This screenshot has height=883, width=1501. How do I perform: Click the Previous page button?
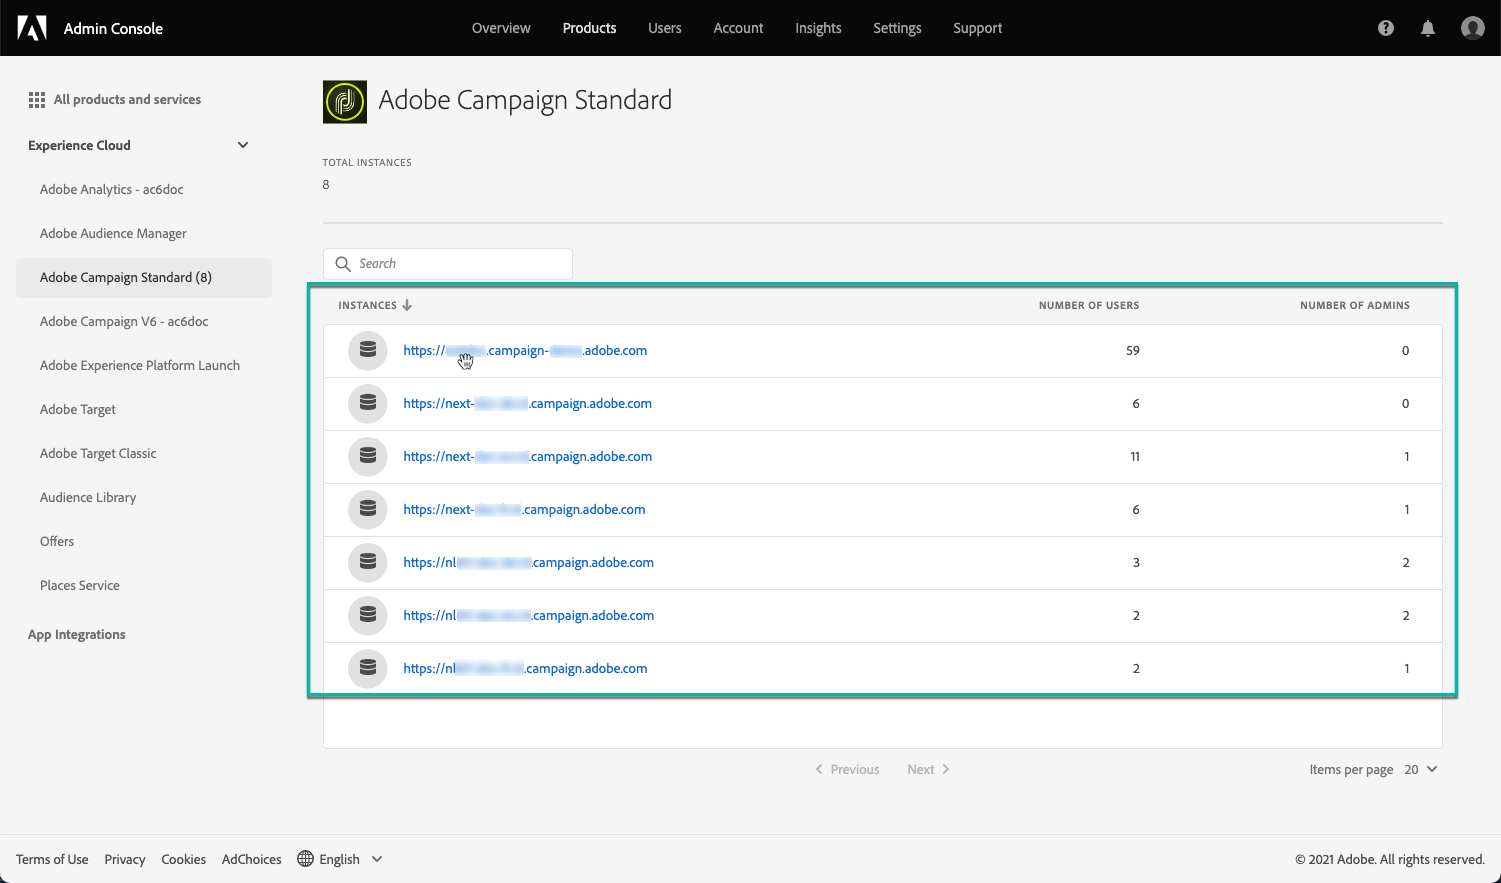click(x=848, y=769)
